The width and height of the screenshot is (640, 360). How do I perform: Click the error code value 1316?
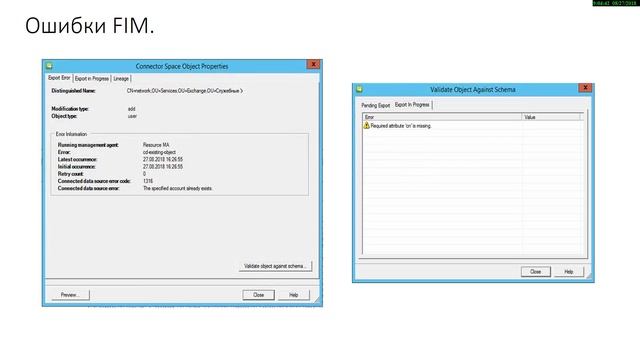point(148,181)
